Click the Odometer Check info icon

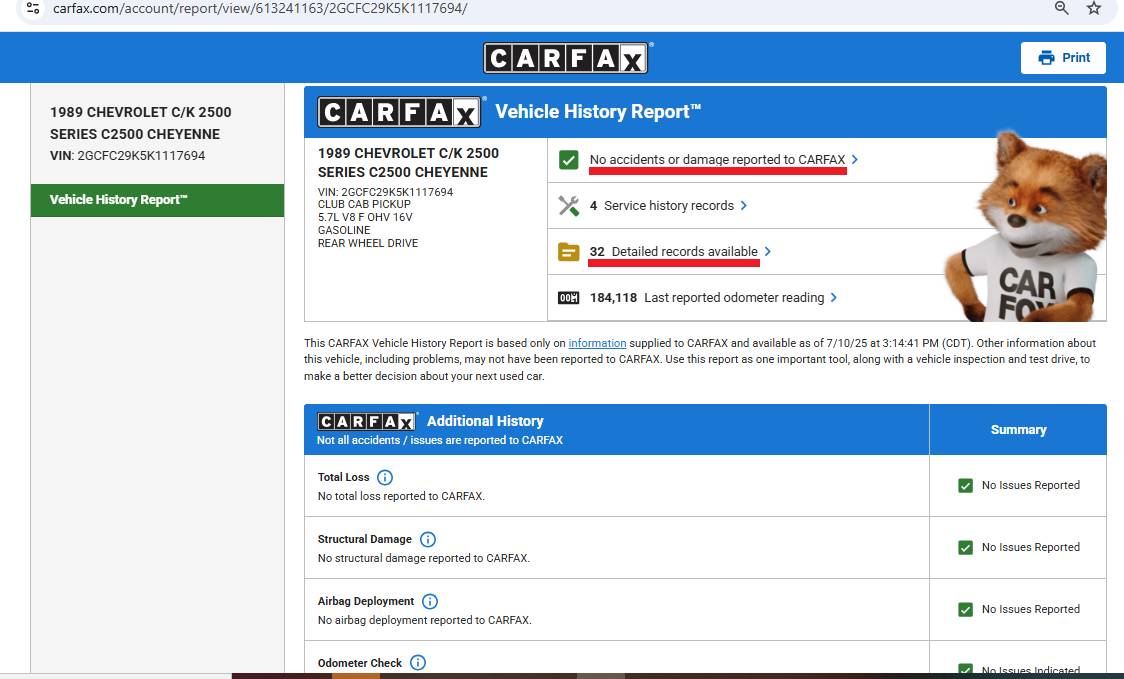418,663
